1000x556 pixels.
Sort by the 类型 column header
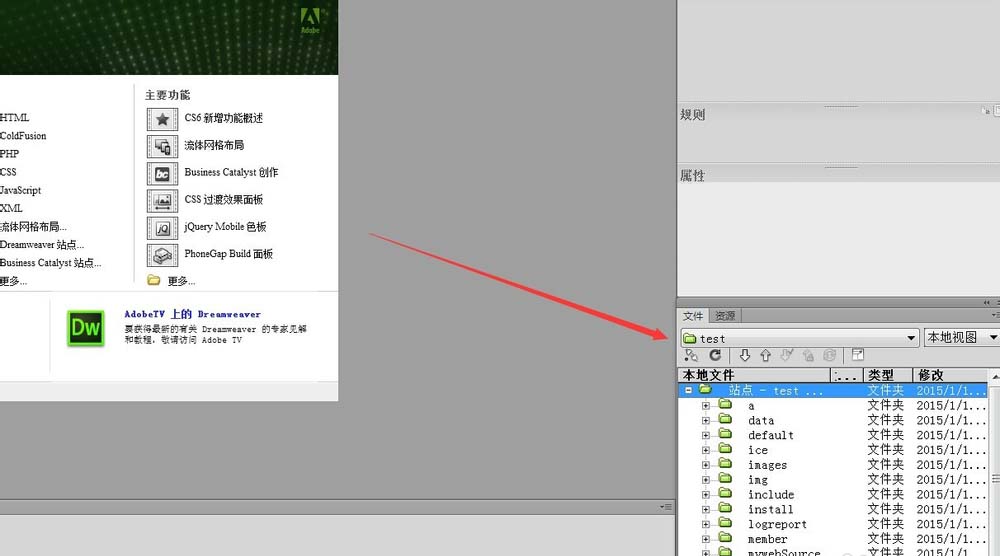coord(888,375)
